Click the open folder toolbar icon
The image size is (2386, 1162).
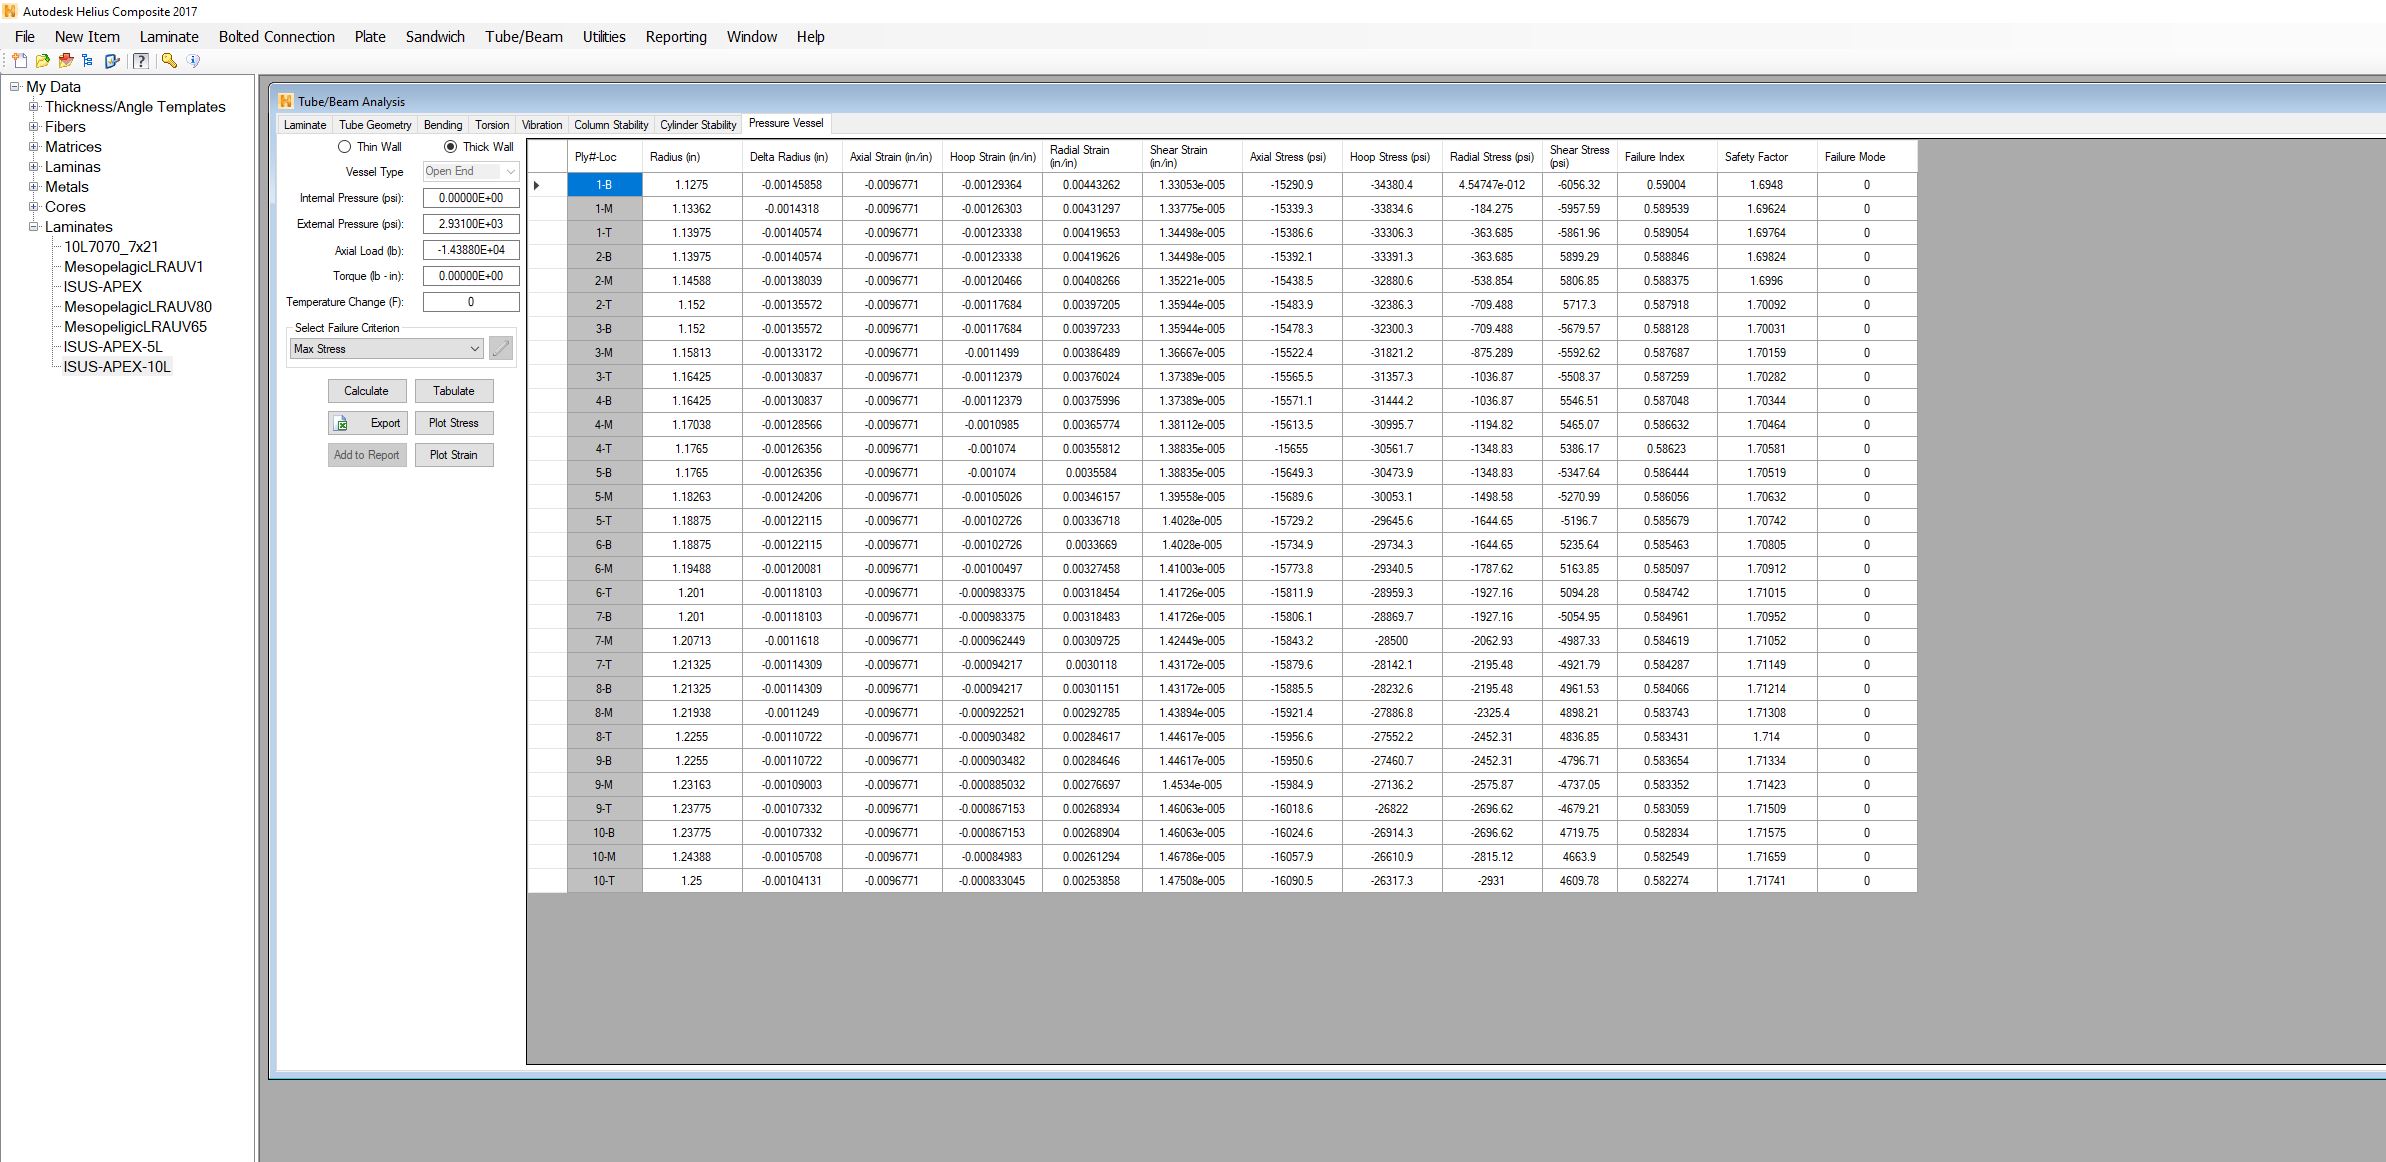point(42,61)
